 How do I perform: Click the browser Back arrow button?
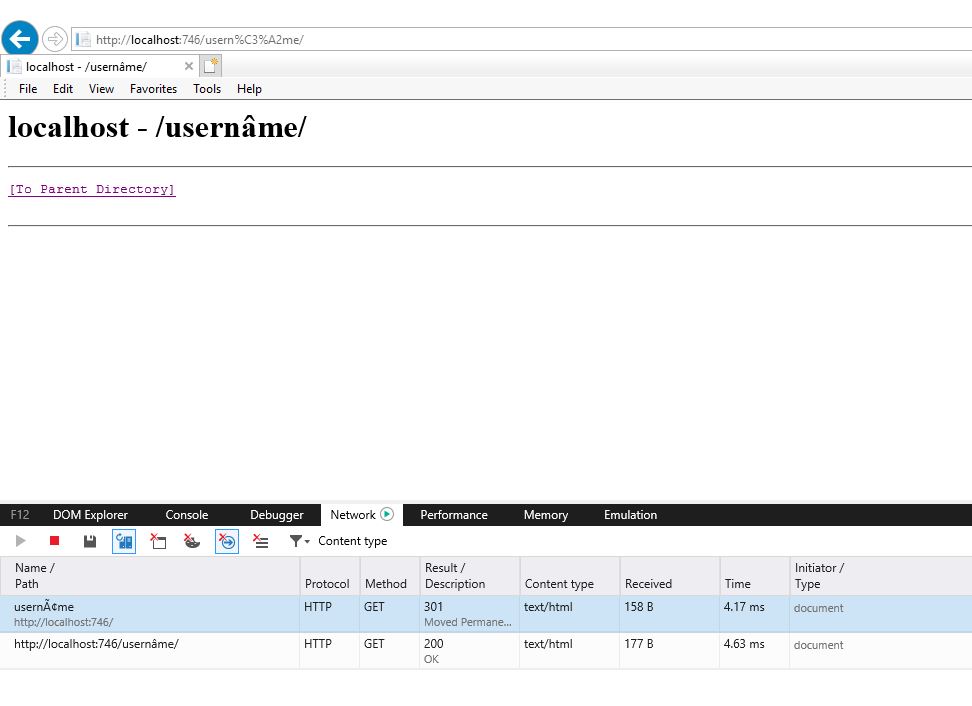pos(20,39)
